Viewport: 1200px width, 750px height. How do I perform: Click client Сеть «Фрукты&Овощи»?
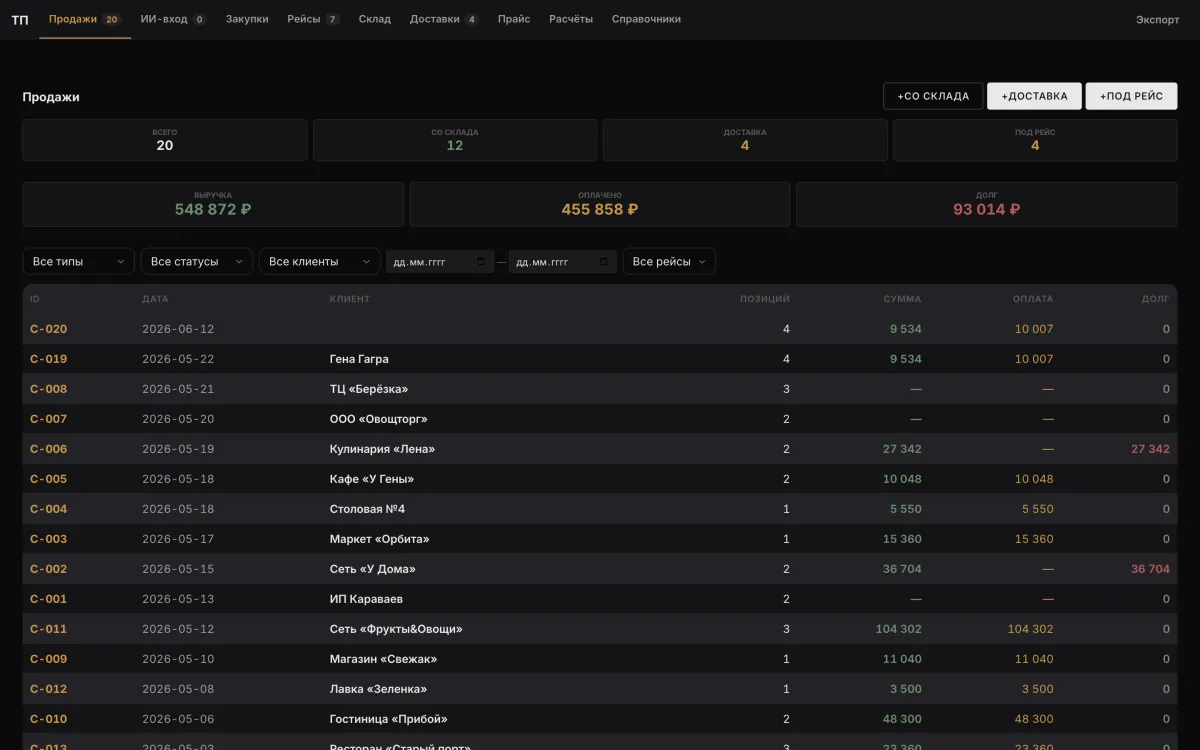396,629
